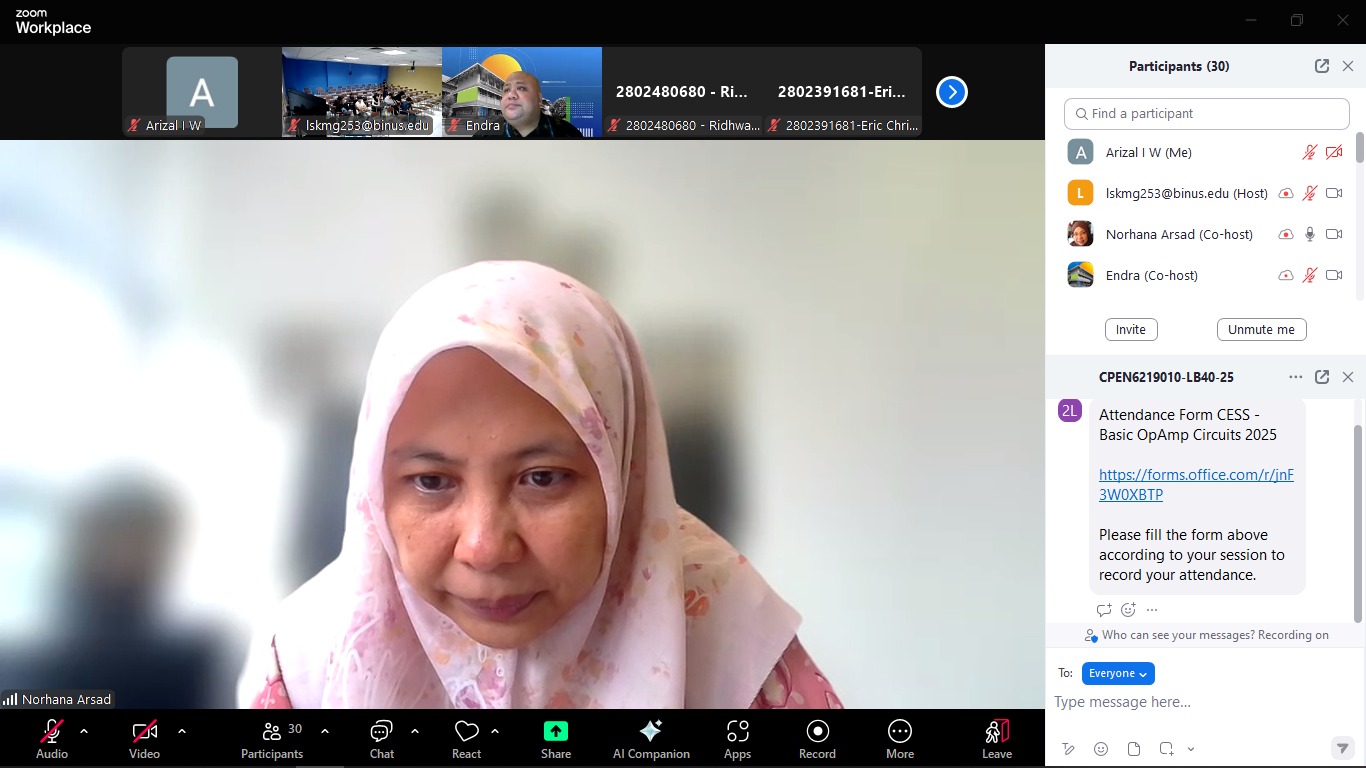Add emoji reaction to attendance message
The image size is (1366, 768).
(1128, 610)
